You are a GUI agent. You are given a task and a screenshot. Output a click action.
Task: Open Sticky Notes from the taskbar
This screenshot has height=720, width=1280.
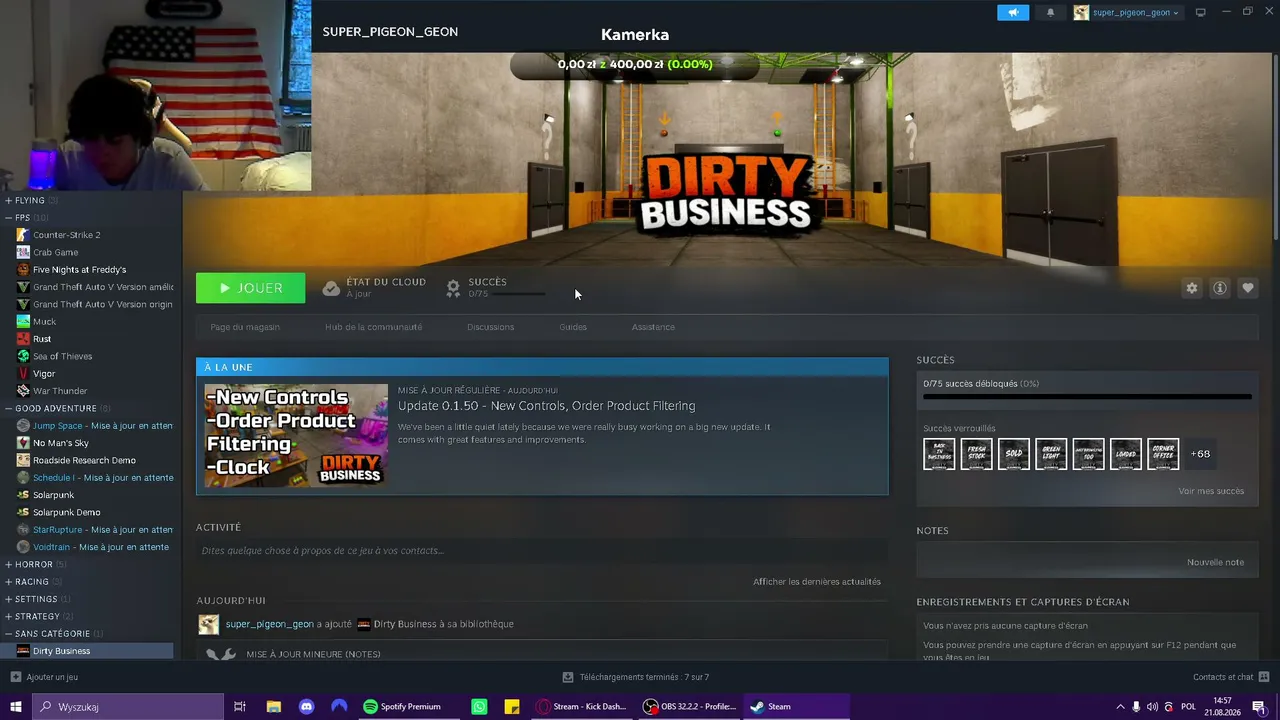(x=512, y=707)
